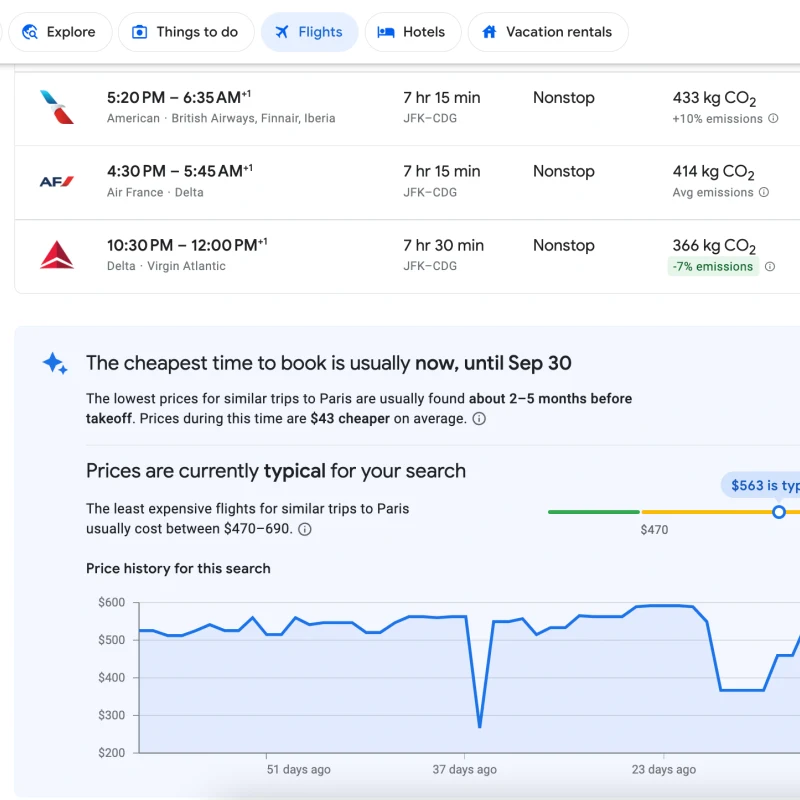The height and width of the screenshot is (800, 800).
Task: Click info icon after '$43 cheaper on average'
Action: pos(479,419)
